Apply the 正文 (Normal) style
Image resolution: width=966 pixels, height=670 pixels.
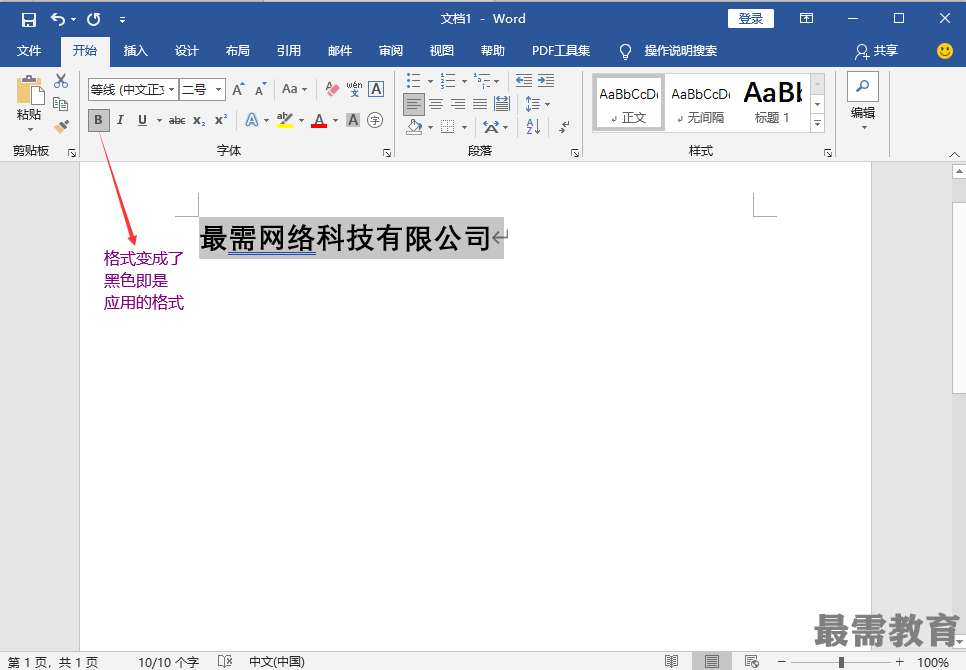click(x=628, y=102)
